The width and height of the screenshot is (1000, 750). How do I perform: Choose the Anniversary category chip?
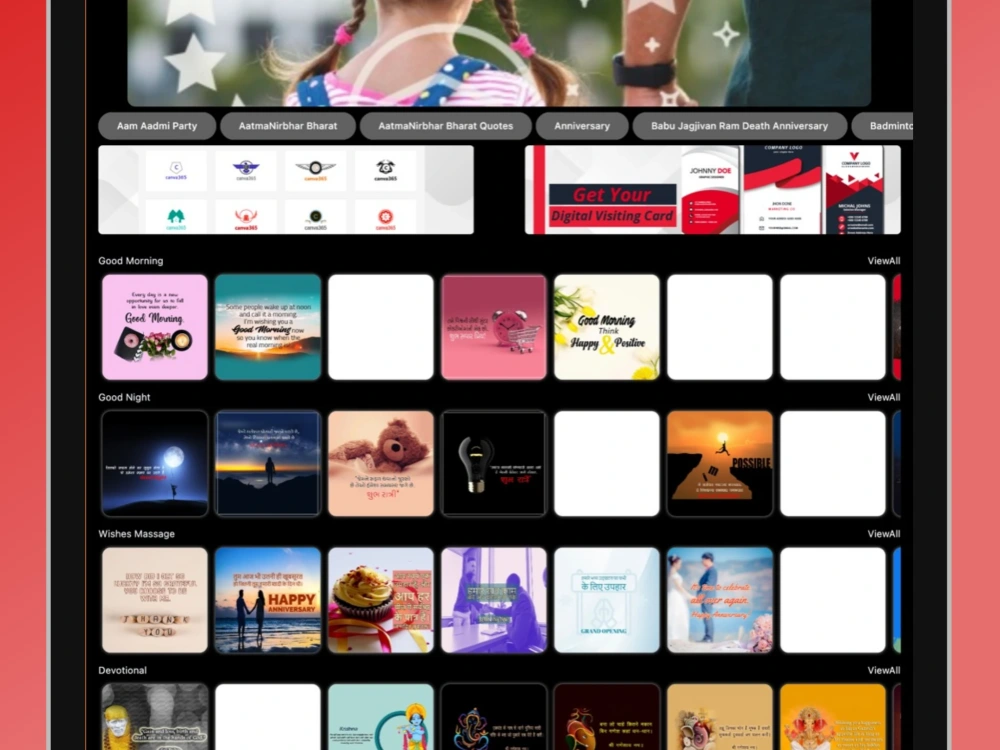point(582,126)
